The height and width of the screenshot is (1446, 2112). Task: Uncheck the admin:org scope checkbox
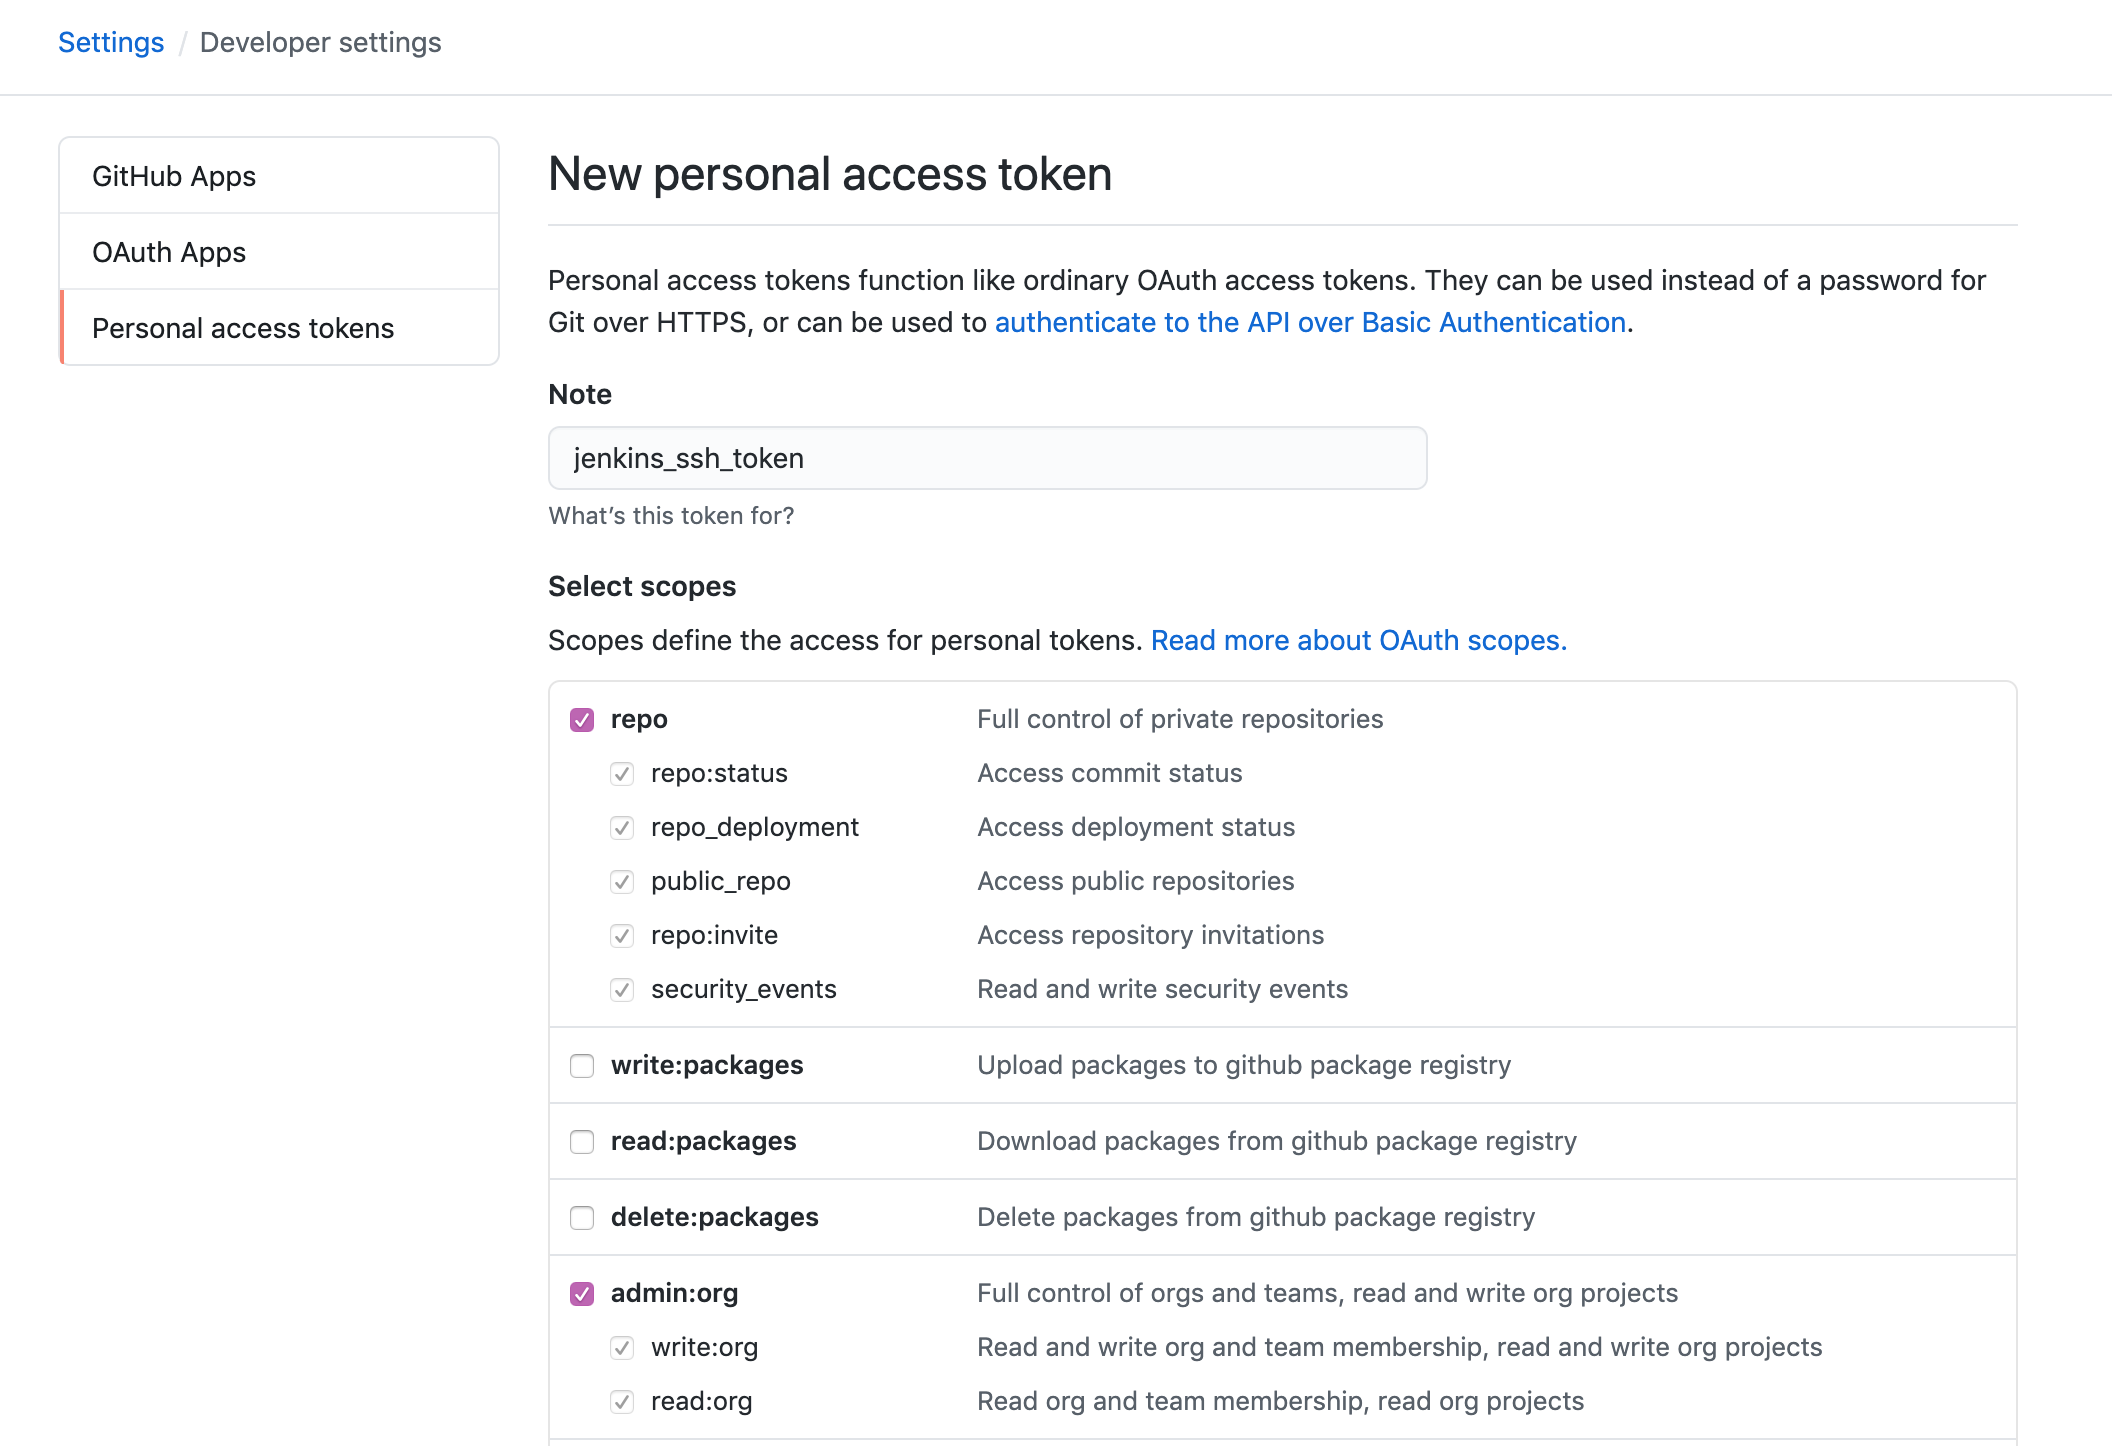(582, 1294)
